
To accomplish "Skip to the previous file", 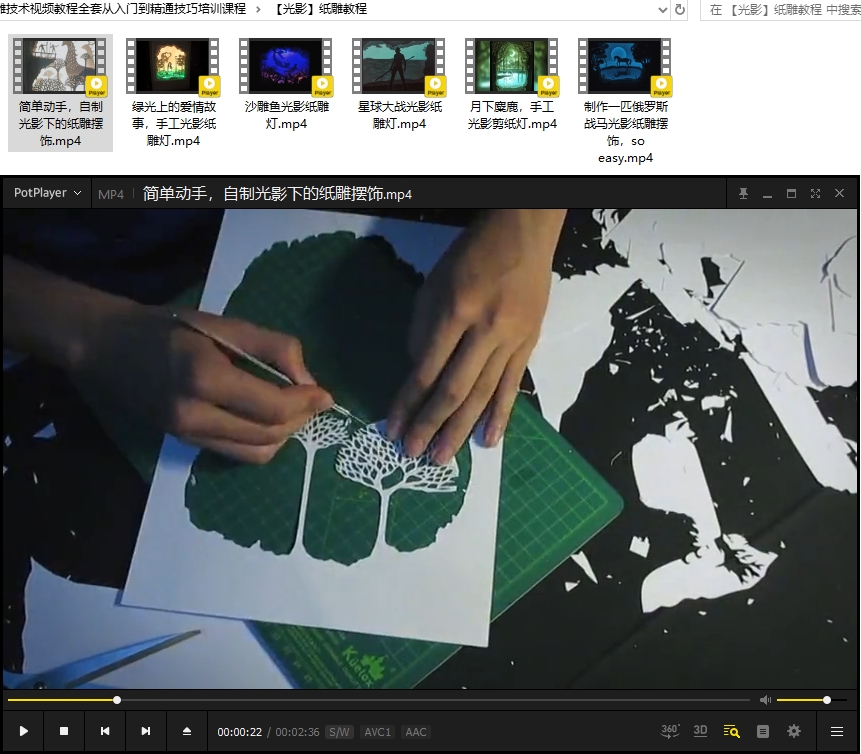I will click(105, 731).
